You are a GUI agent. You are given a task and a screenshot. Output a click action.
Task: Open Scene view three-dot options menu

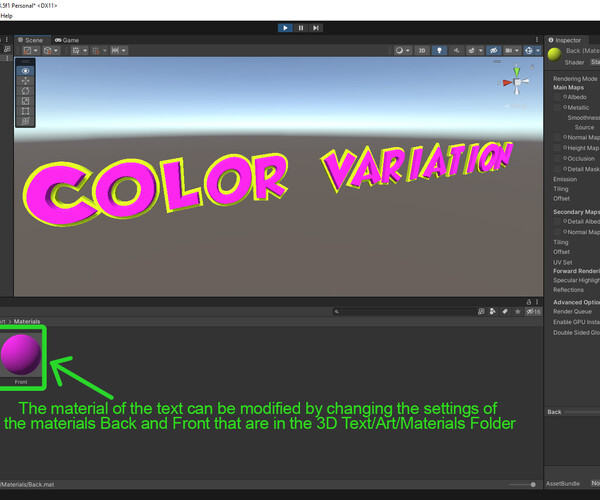click(537, 40)
